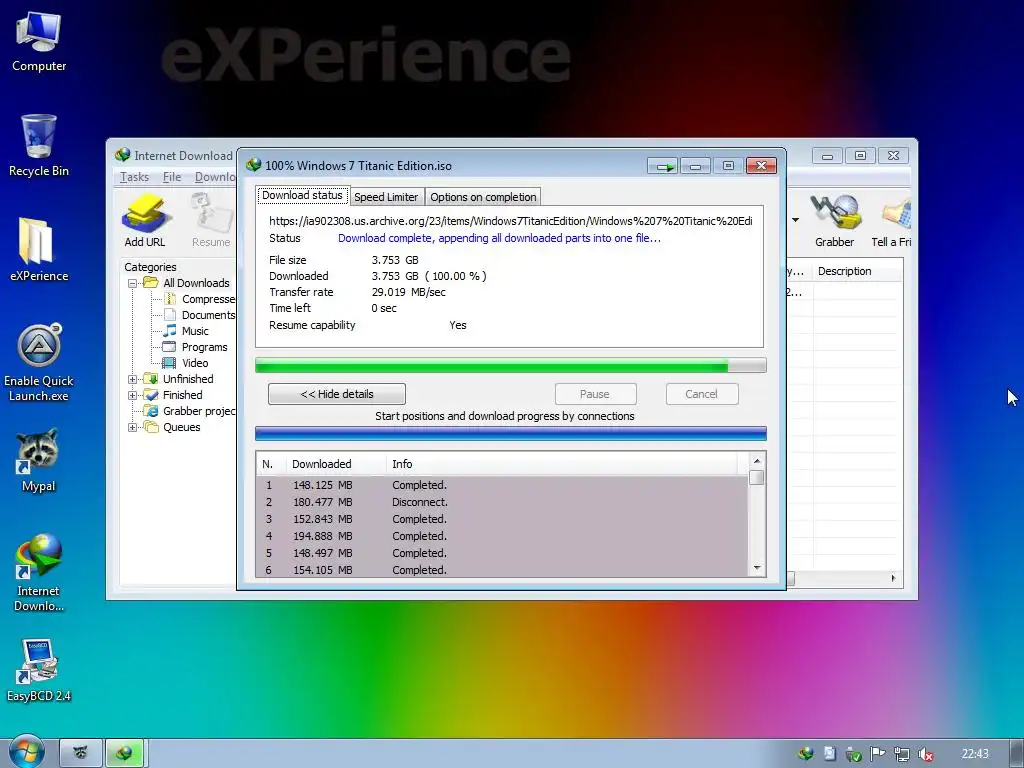
Task: Click the muted volume tray icon
Action: tap(925, 754)
